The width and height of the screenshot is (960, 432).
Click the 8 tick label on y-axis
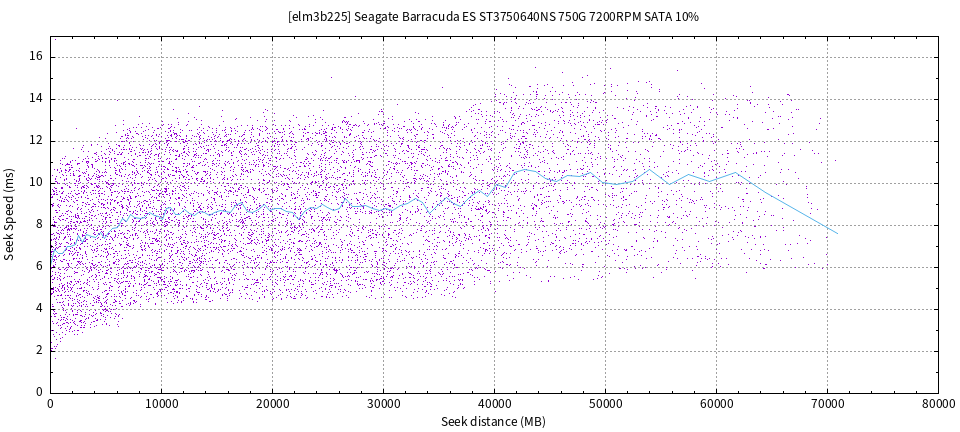pyautogui.click(x=38, y=225)
